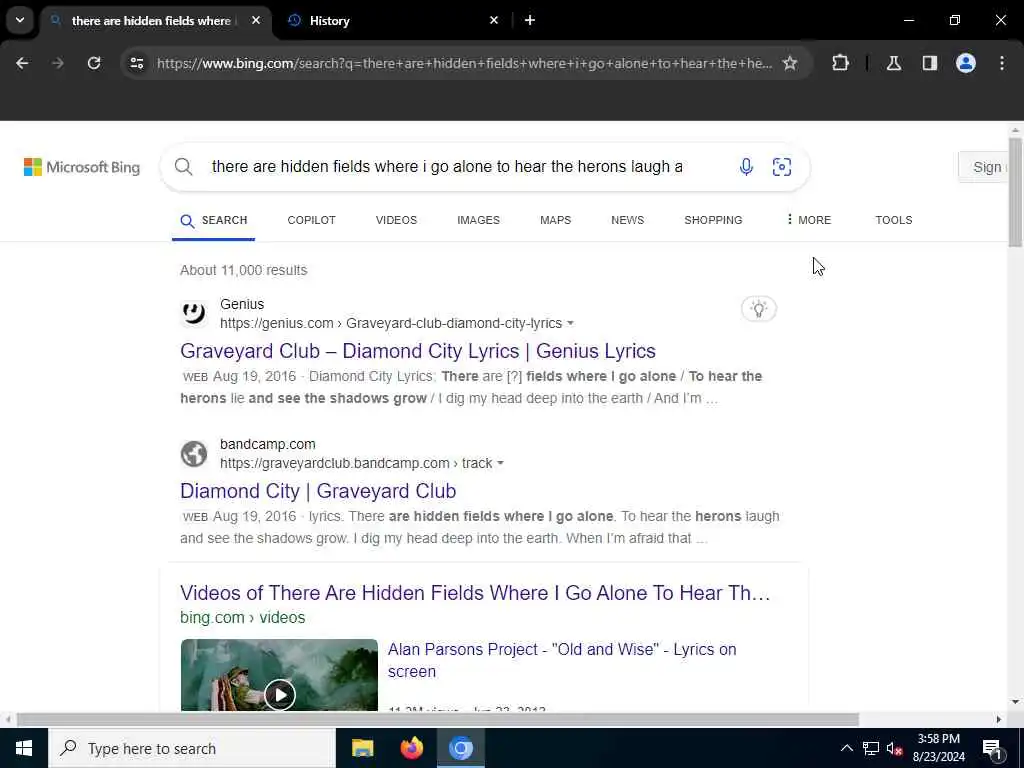Viewport: 1024px width, 768px height.
Task: Open the Chrome profile avatar
Action: click(x=966, y=63)
